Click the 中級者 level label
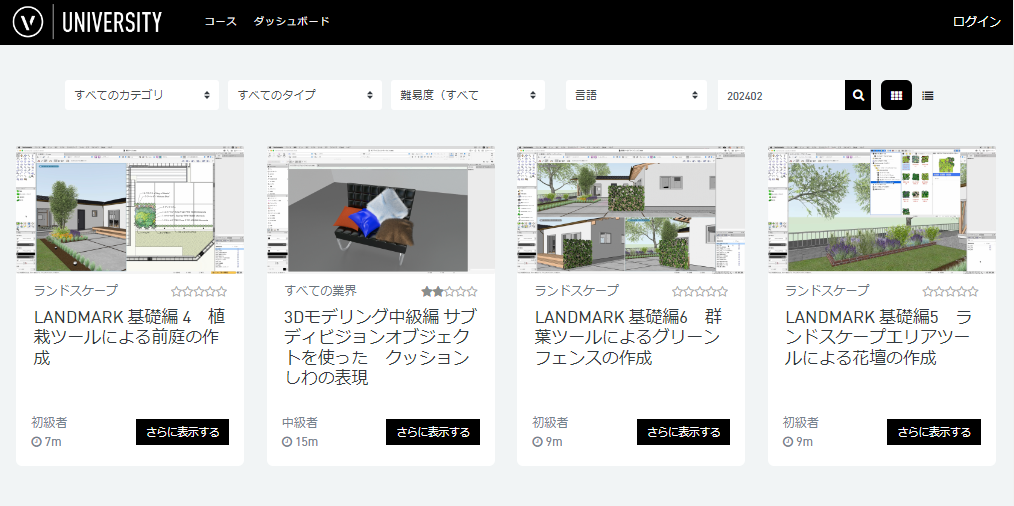This screenshot has height=506, width=1014. tap(300, 423)
